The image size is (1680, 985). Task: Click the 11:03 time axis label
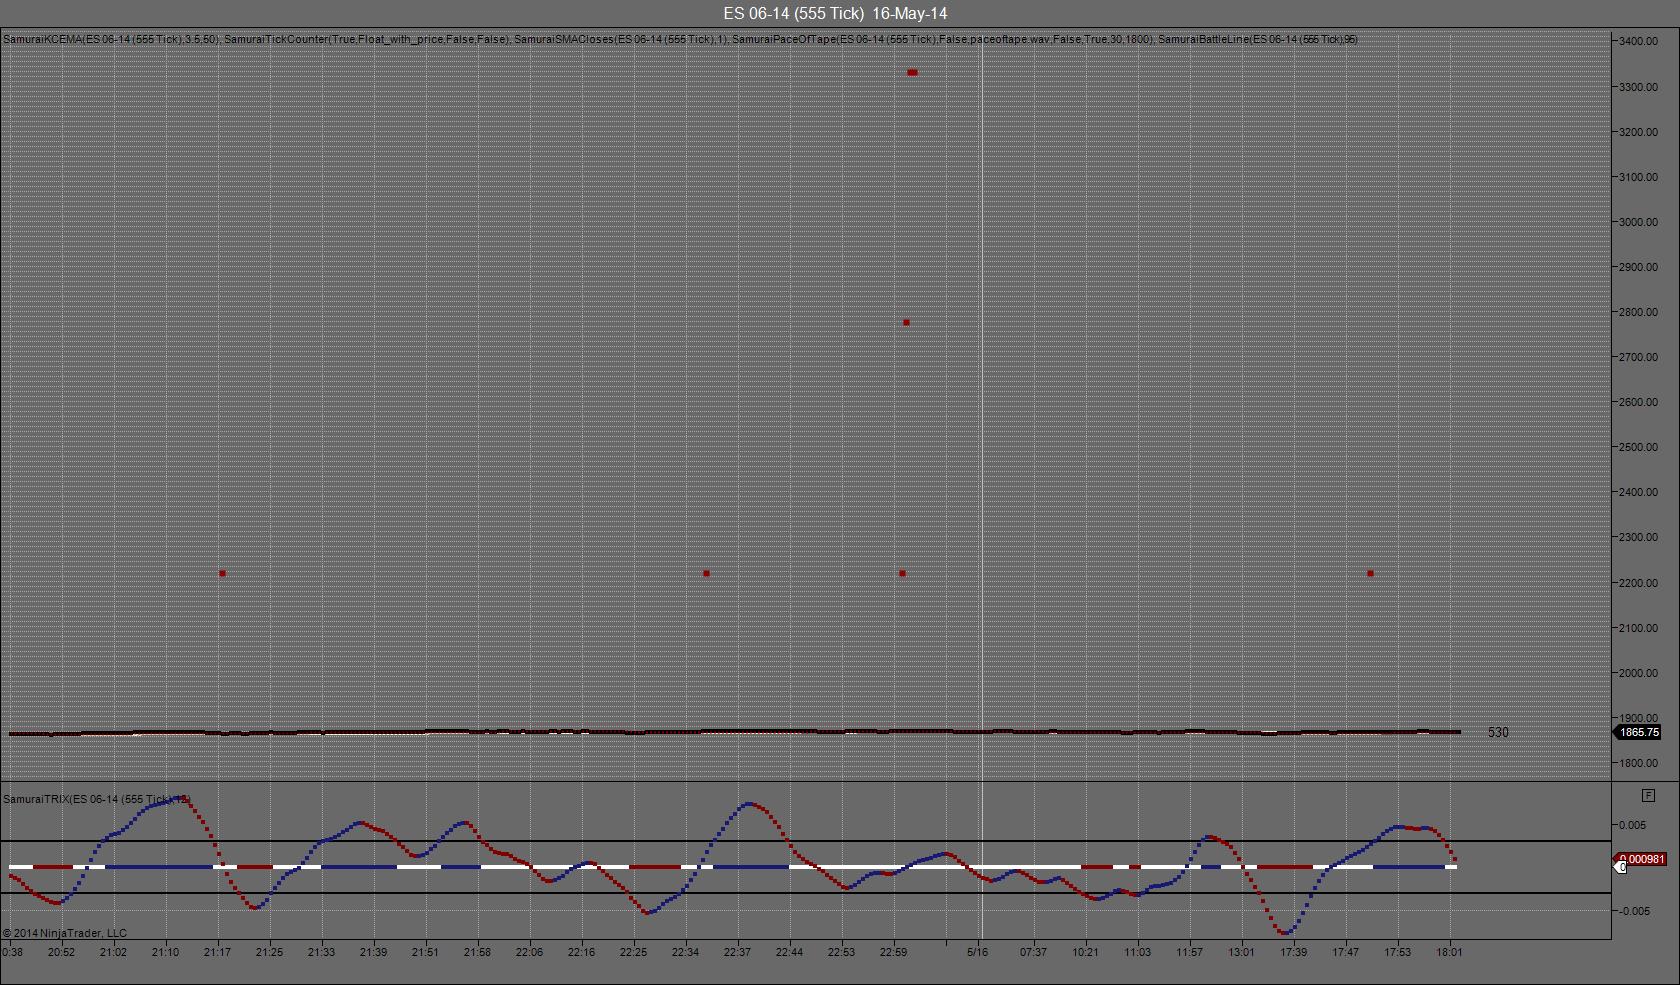point(1137,952)
